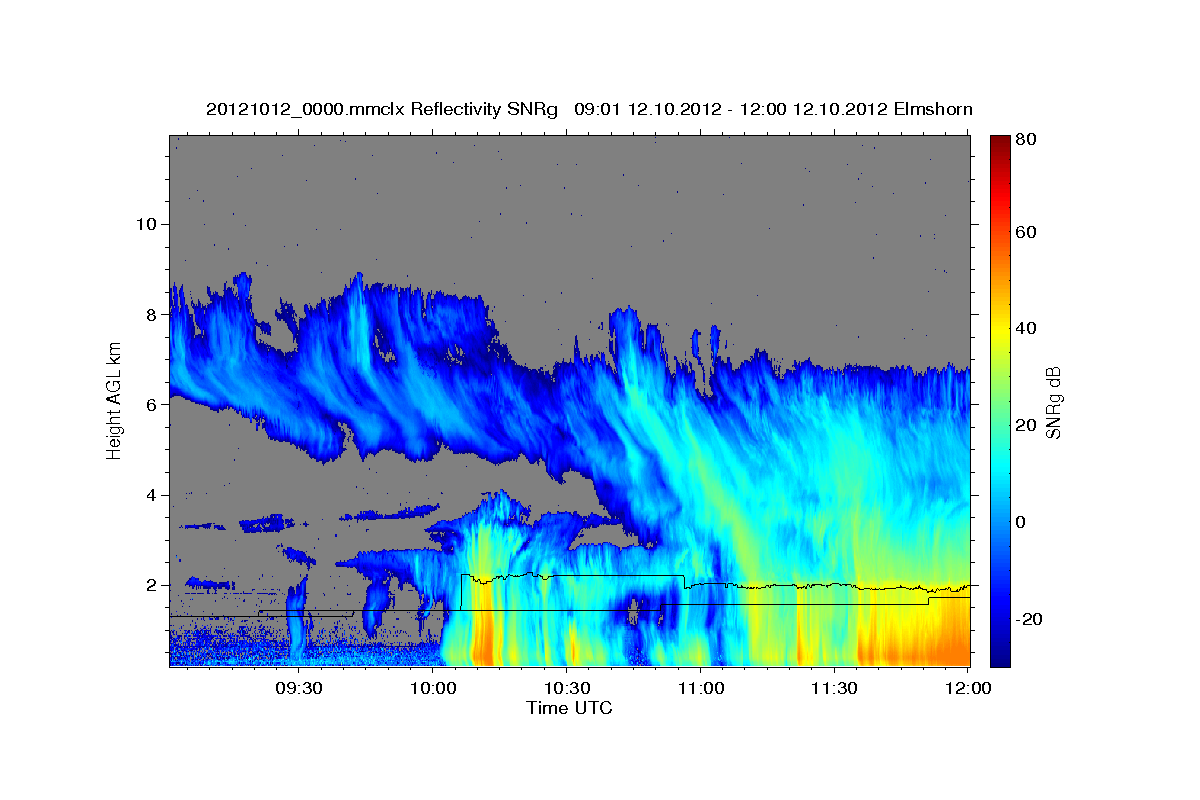Image resolution: width=1200 pixels, height=800 pixels.
Task: Click the dark blue bottom of colorbar
Action: click(x=999, y=658)
